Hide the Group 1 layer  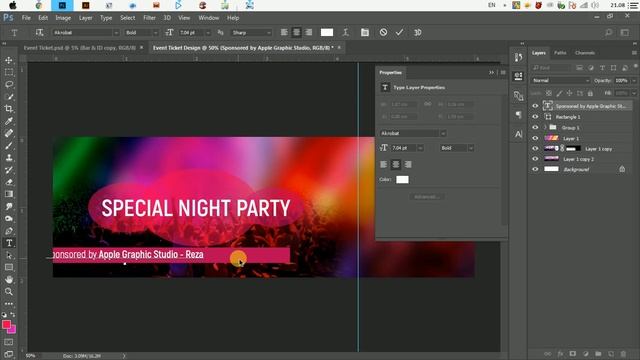click(535, 127)
